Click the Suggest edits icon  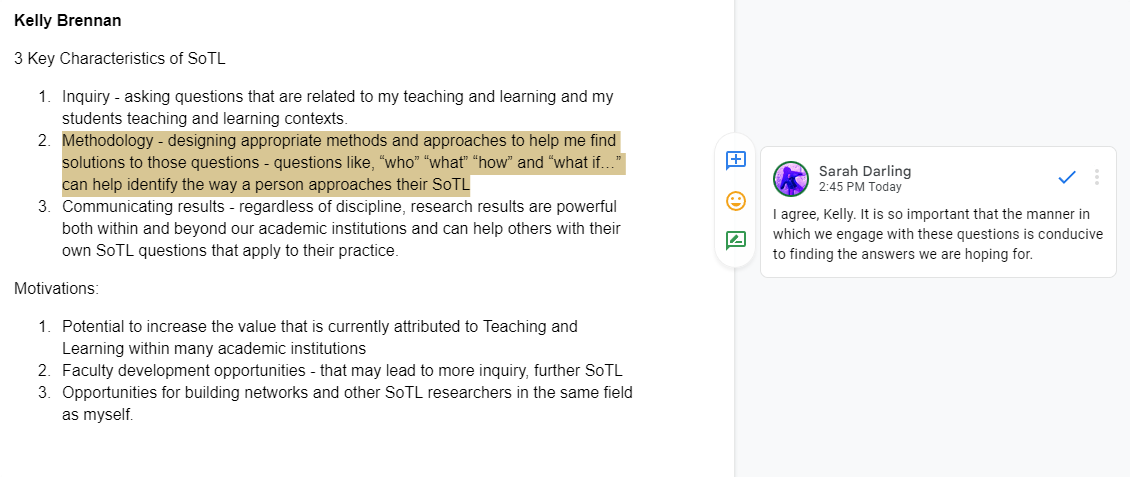[735, 240]
